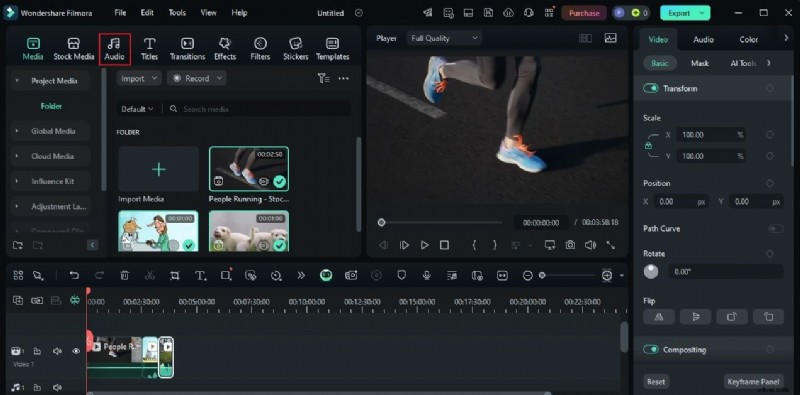Expand the Cloud Media tree item
800x395 pixels.
tap(16, 156)
